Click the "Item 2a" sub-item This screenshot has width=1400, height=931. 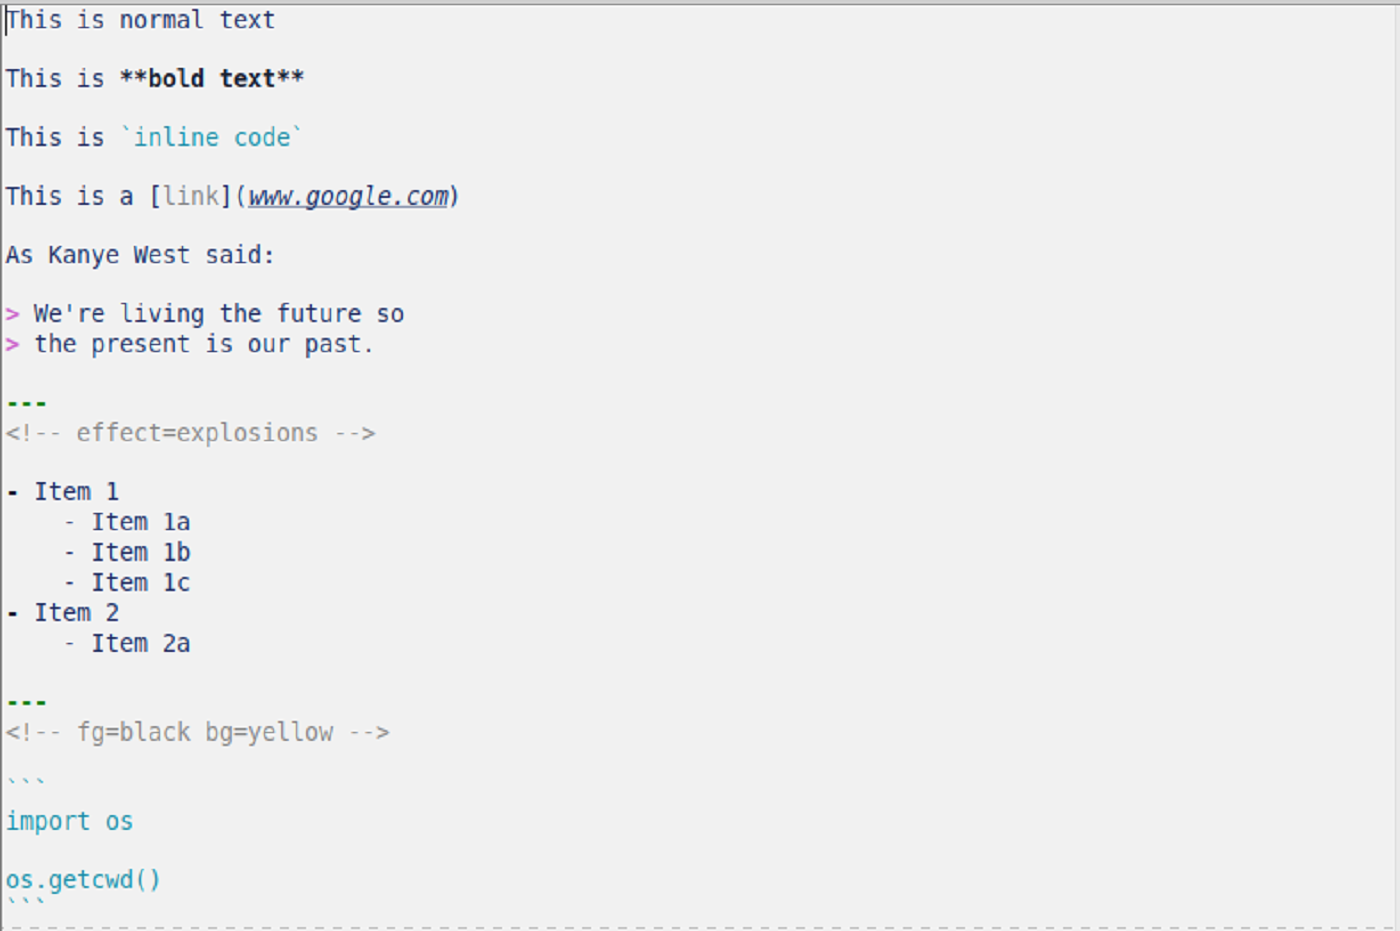[x=140, y=644]
